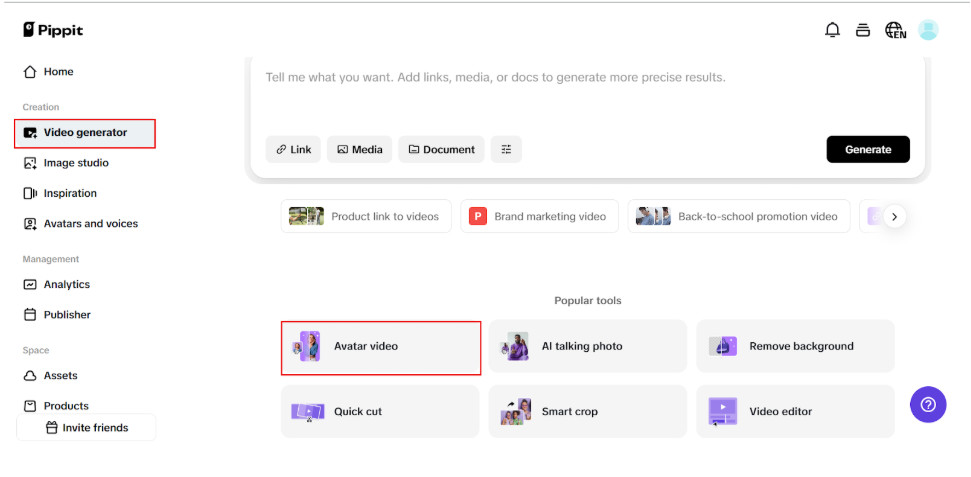Click the Management section label
Screen dimensions: 971x477
[51, 259]
